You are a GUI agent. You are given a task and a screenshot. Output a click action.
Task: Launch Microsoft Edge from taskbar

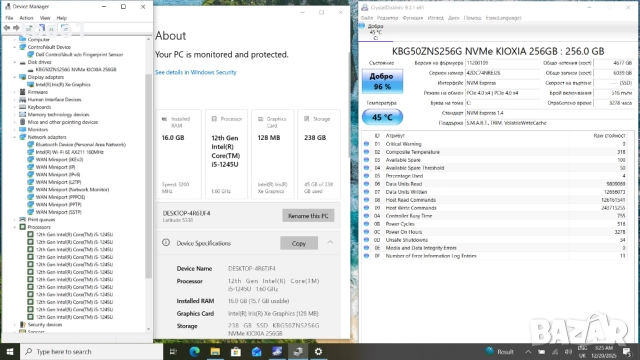click(194, 351)
